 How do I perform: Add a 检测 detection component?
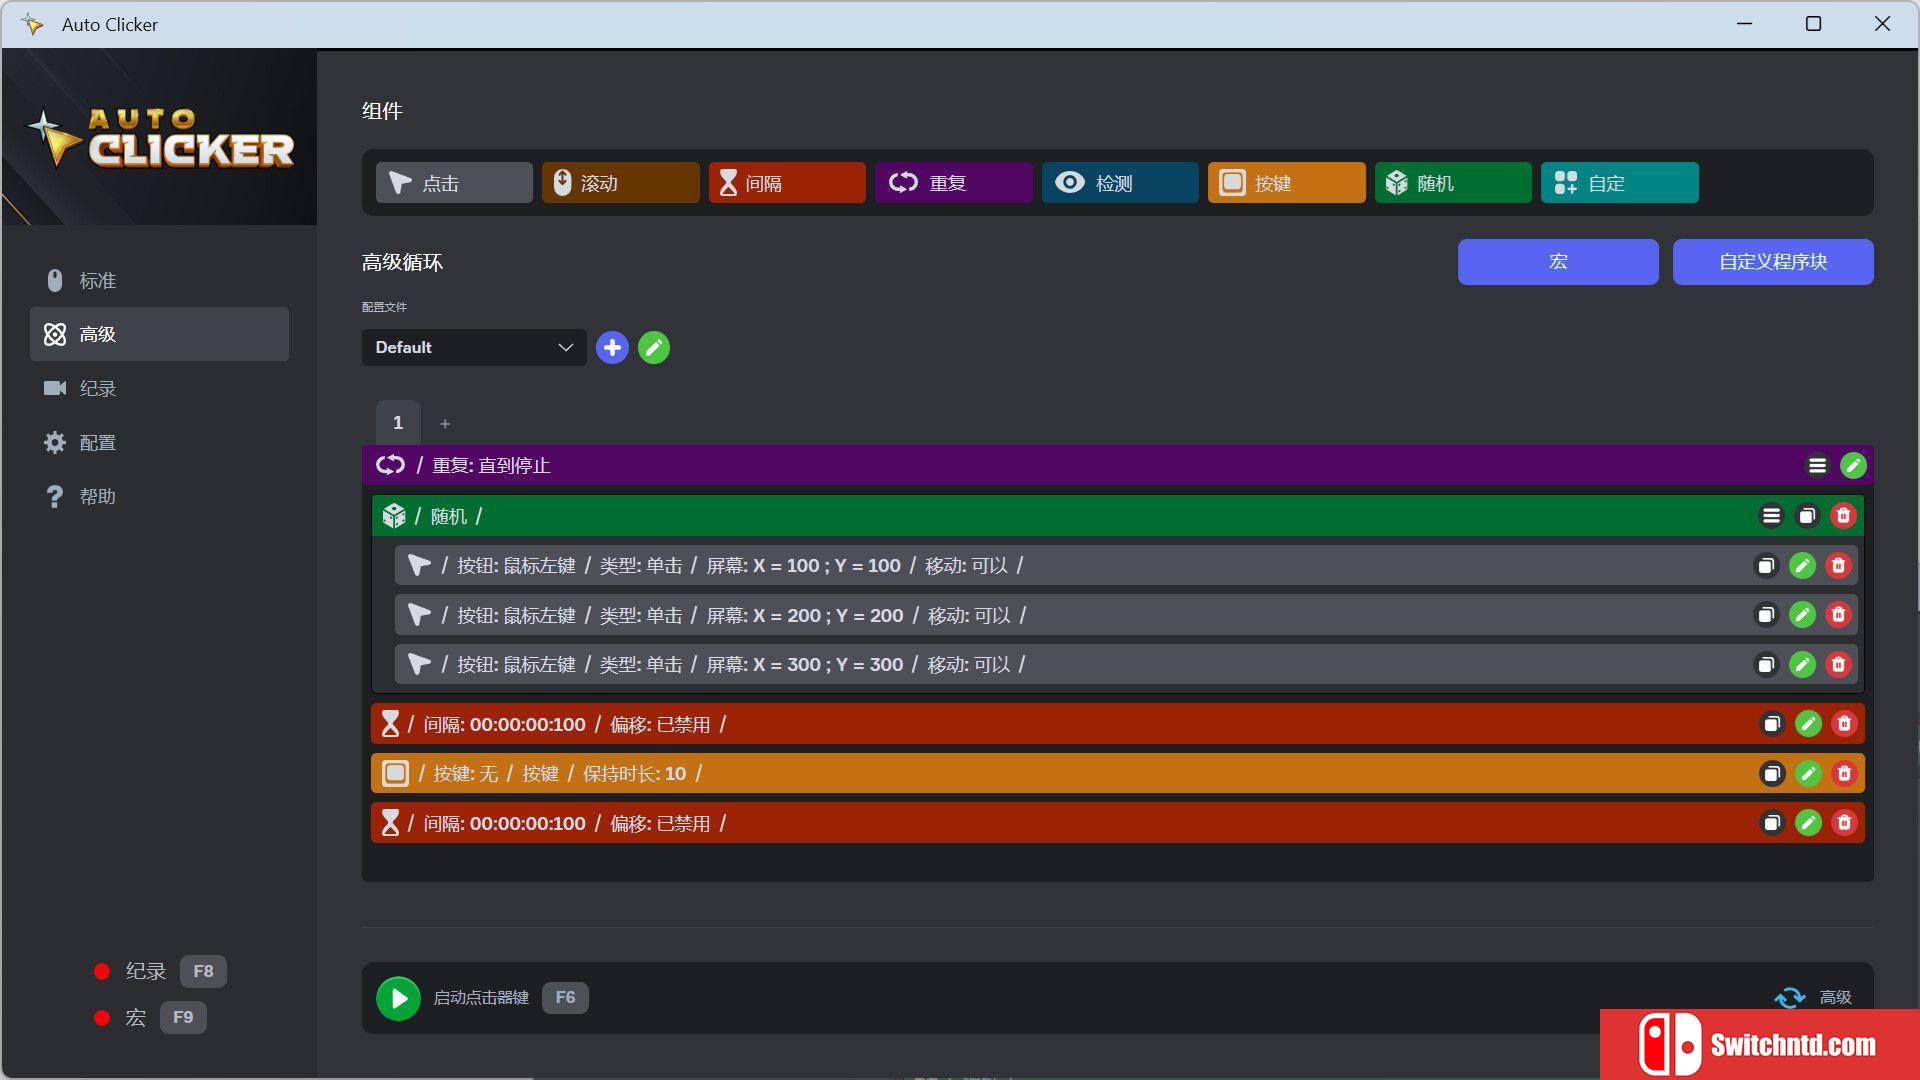(x=1120, y=183)
